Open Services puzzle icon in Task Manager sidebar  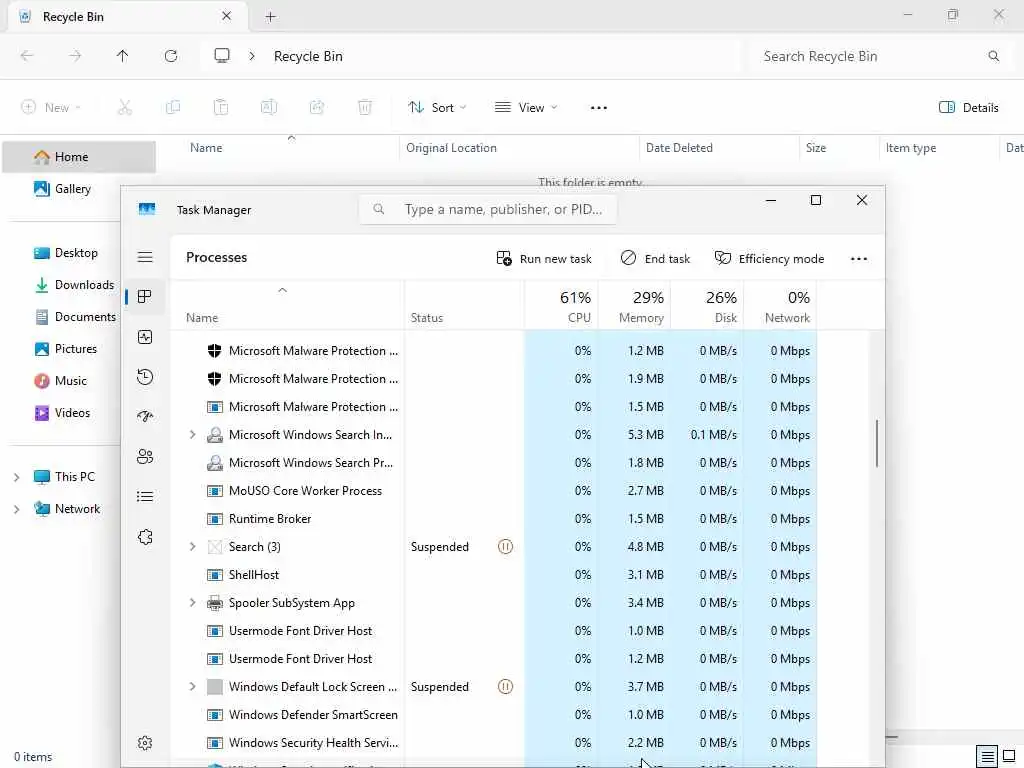point(145,537)
